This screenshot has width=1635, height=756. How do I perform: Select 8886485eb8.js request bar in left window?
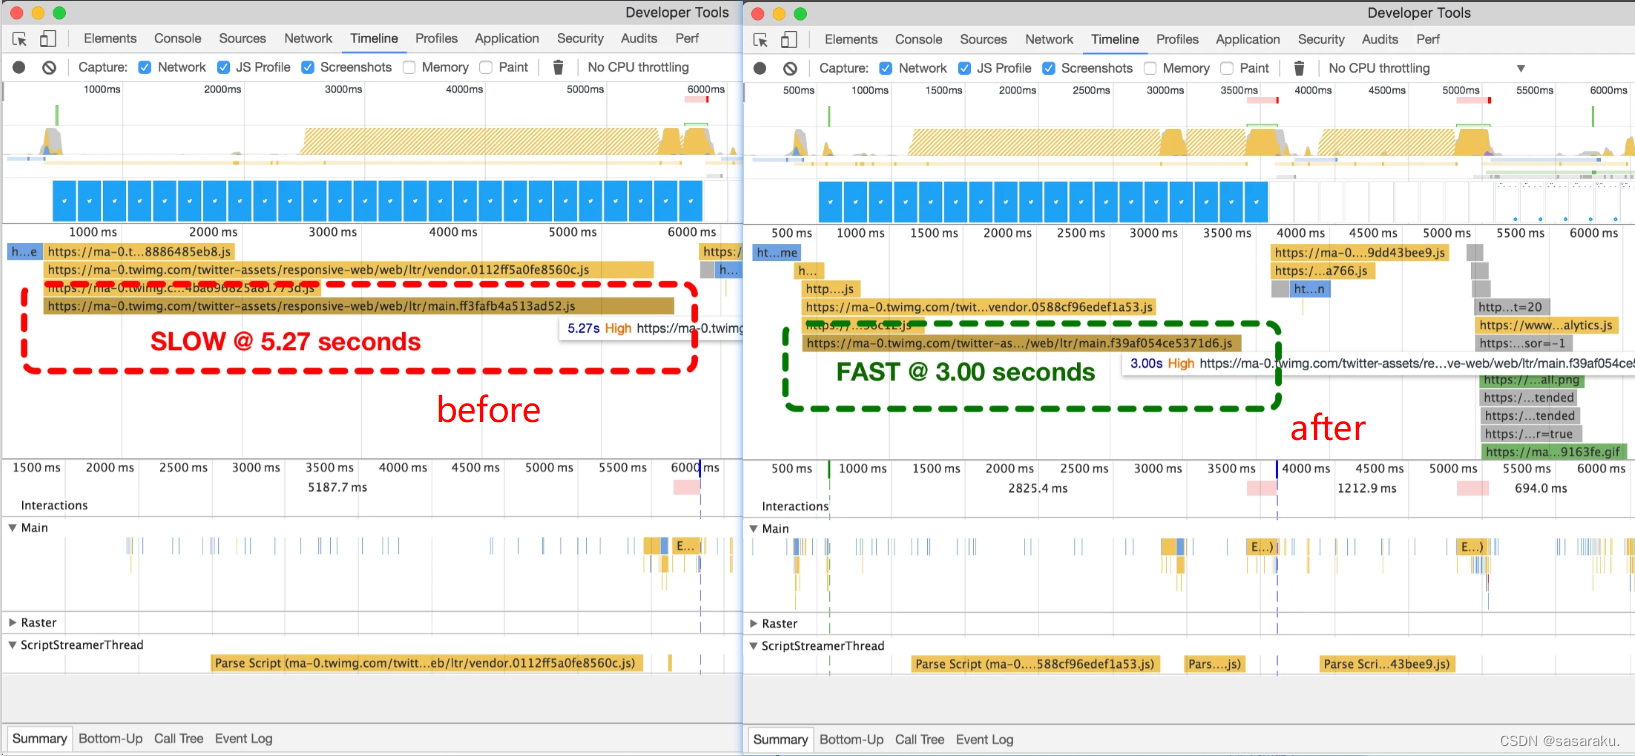(140, 252)
